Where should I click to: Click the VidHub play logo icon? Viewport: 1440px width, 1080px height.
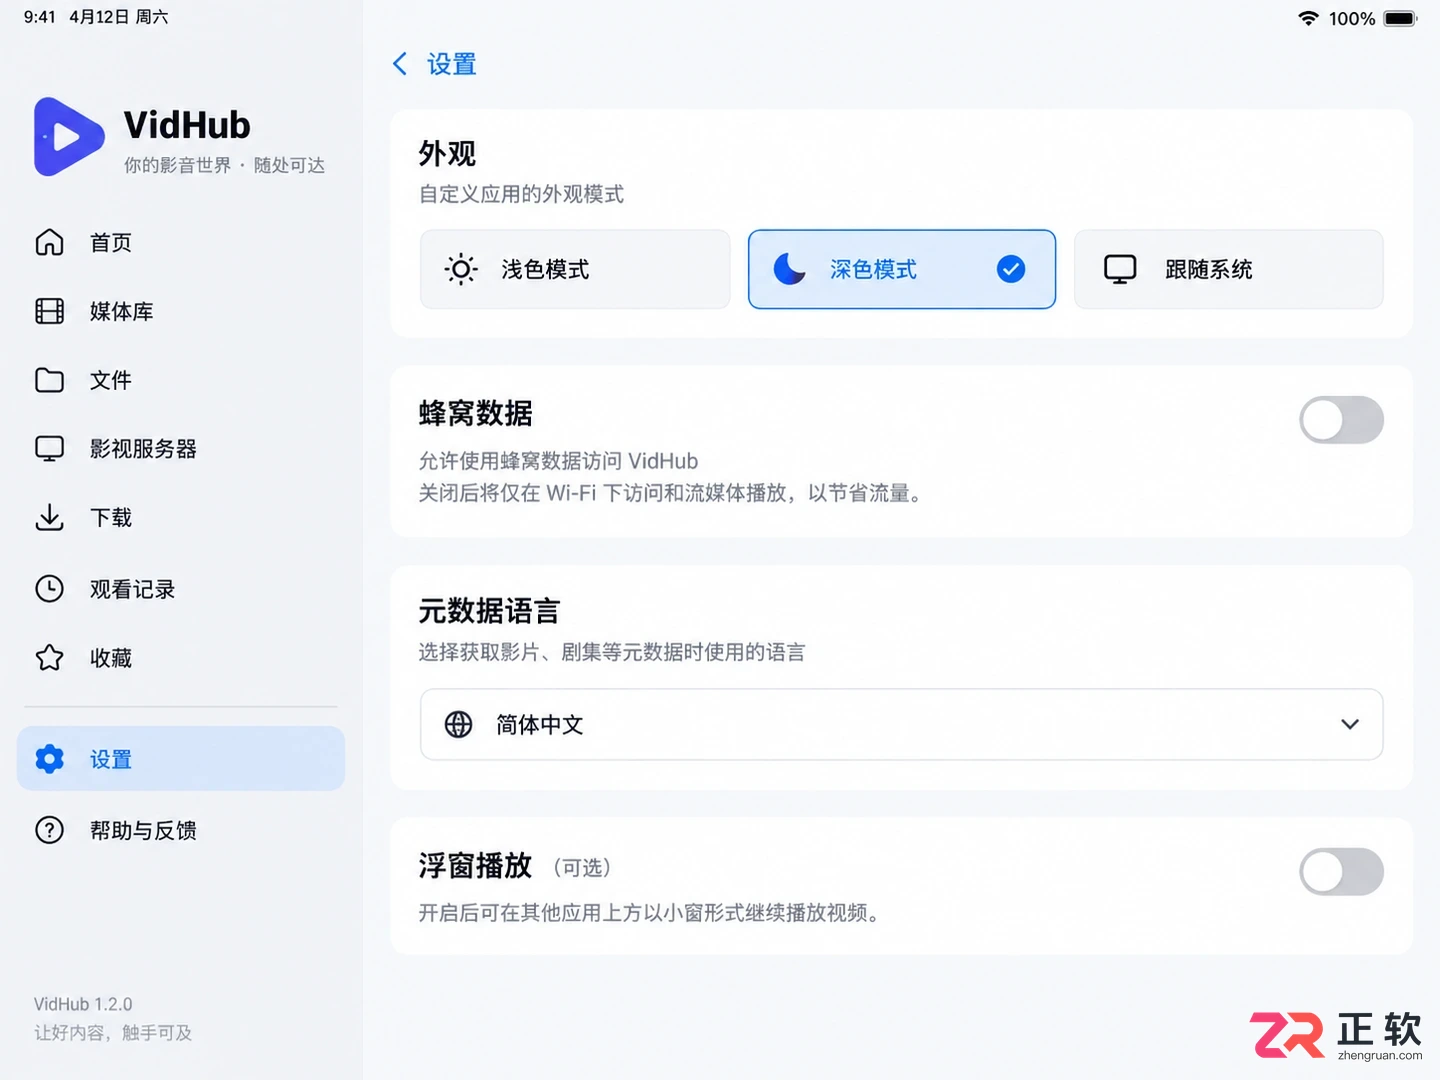click(69, 137)
